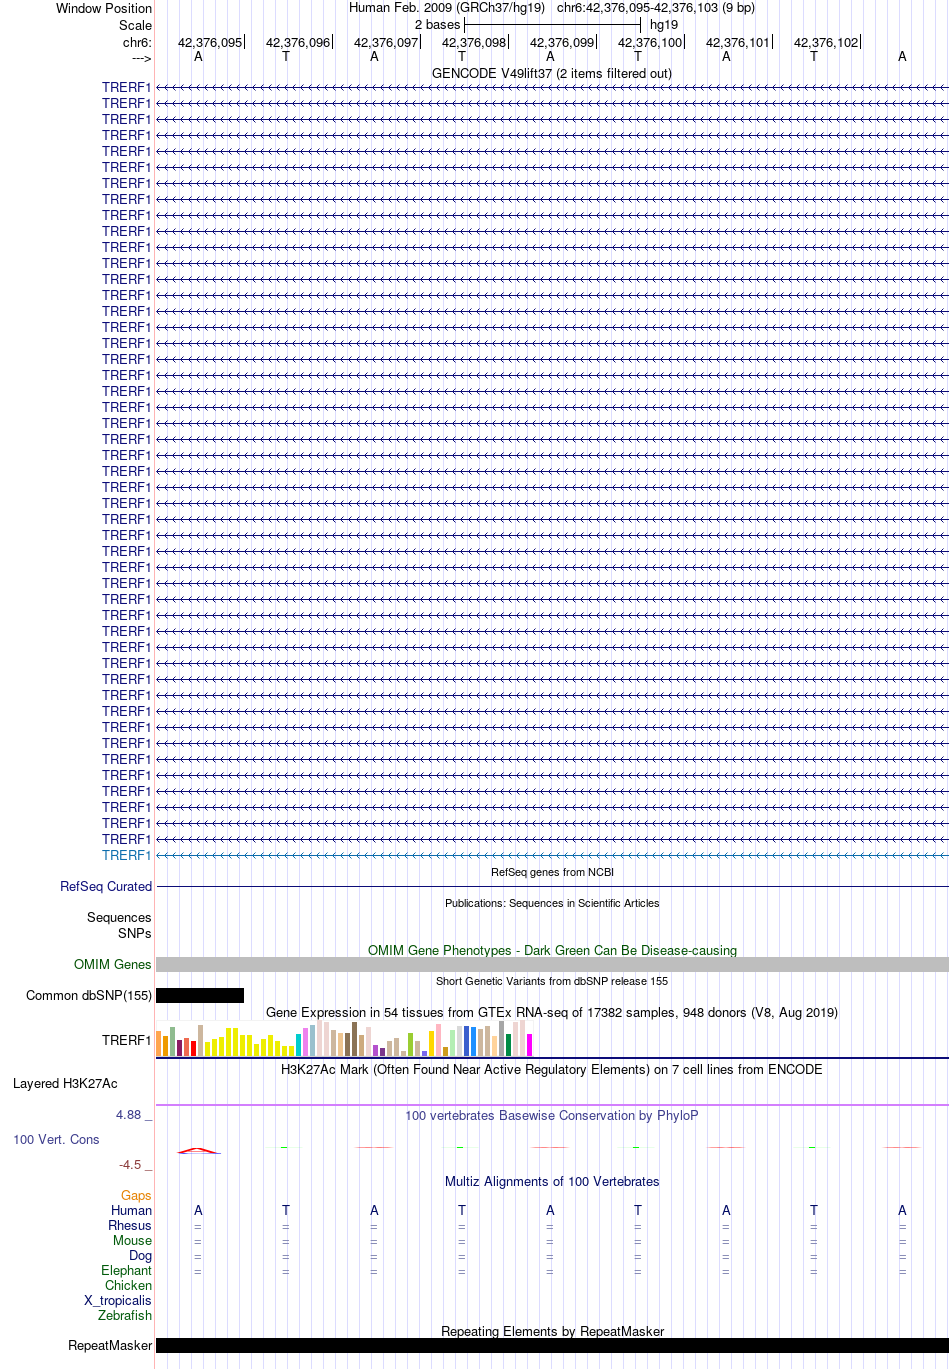Select the Dog alignment row label
This screenshot has height=1369, width=950.
pos(141,1255)
